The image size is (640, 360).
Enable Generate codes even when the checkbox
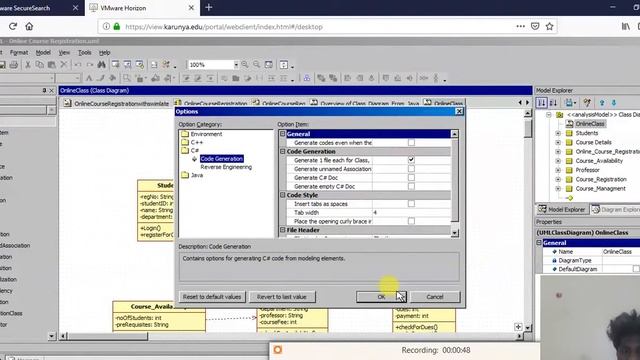click(411, 142)
